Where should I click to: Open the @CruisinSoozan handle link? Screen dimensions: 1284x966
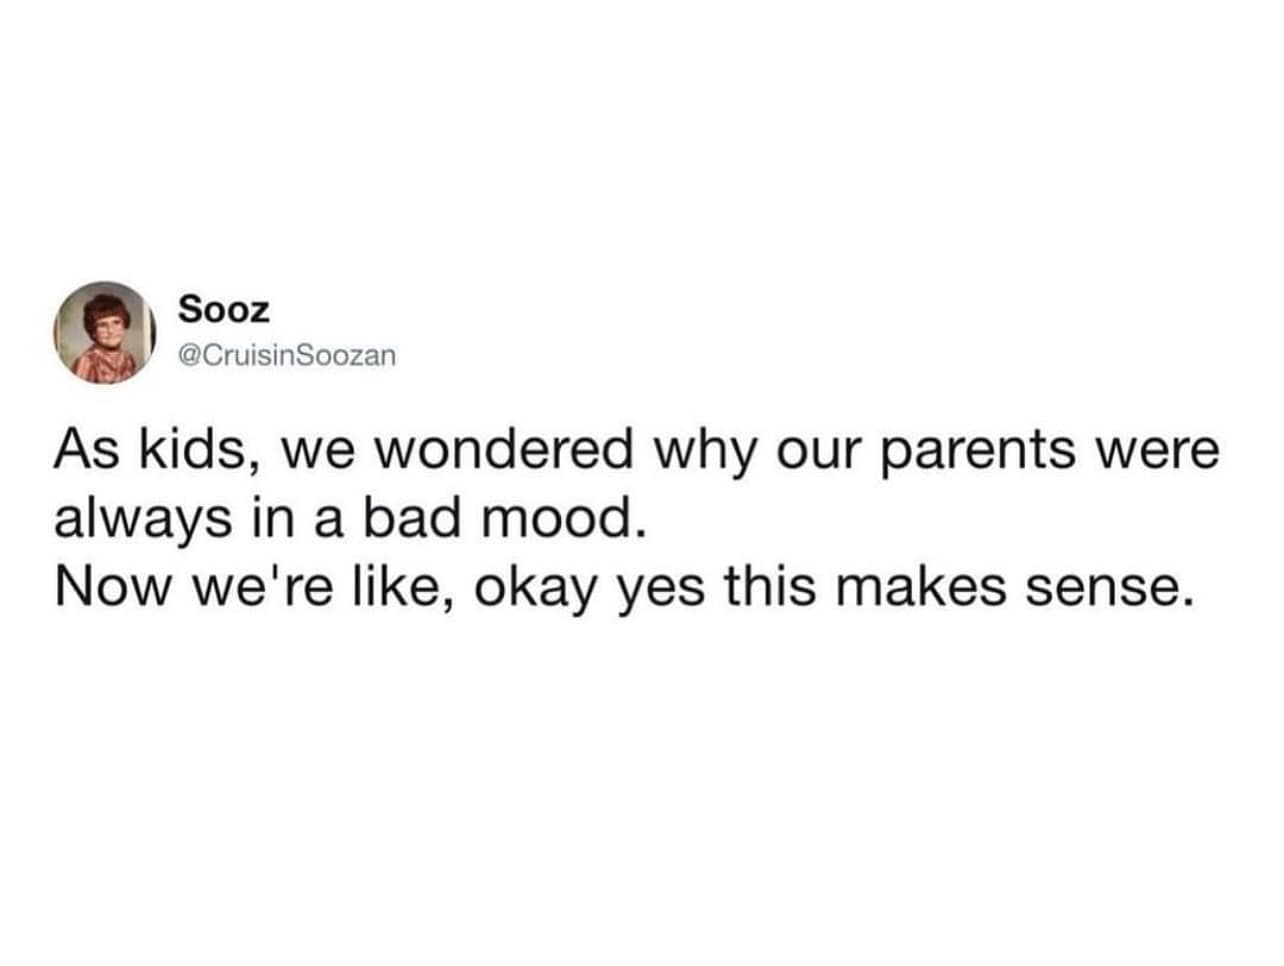click(x=287, y=355)
